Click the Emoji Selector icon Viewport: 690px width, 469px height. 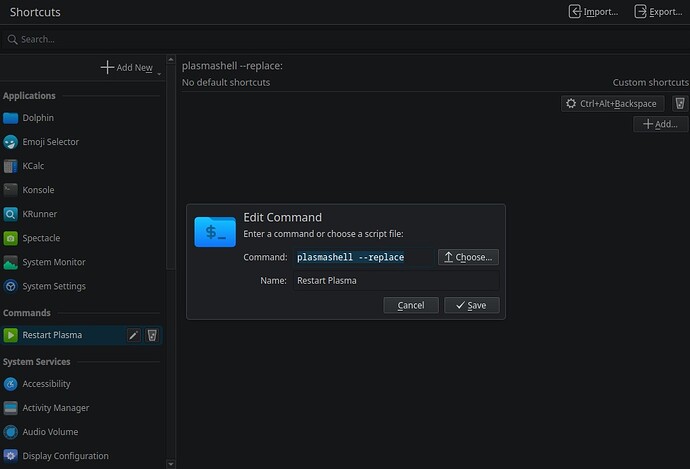pyautogui.click(x=11, y=142)
